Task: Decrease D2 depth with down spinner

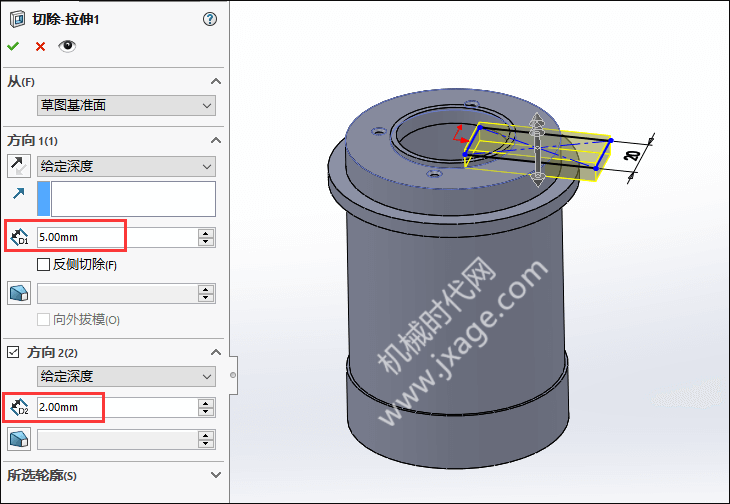Action: click(x=206, y=412)
